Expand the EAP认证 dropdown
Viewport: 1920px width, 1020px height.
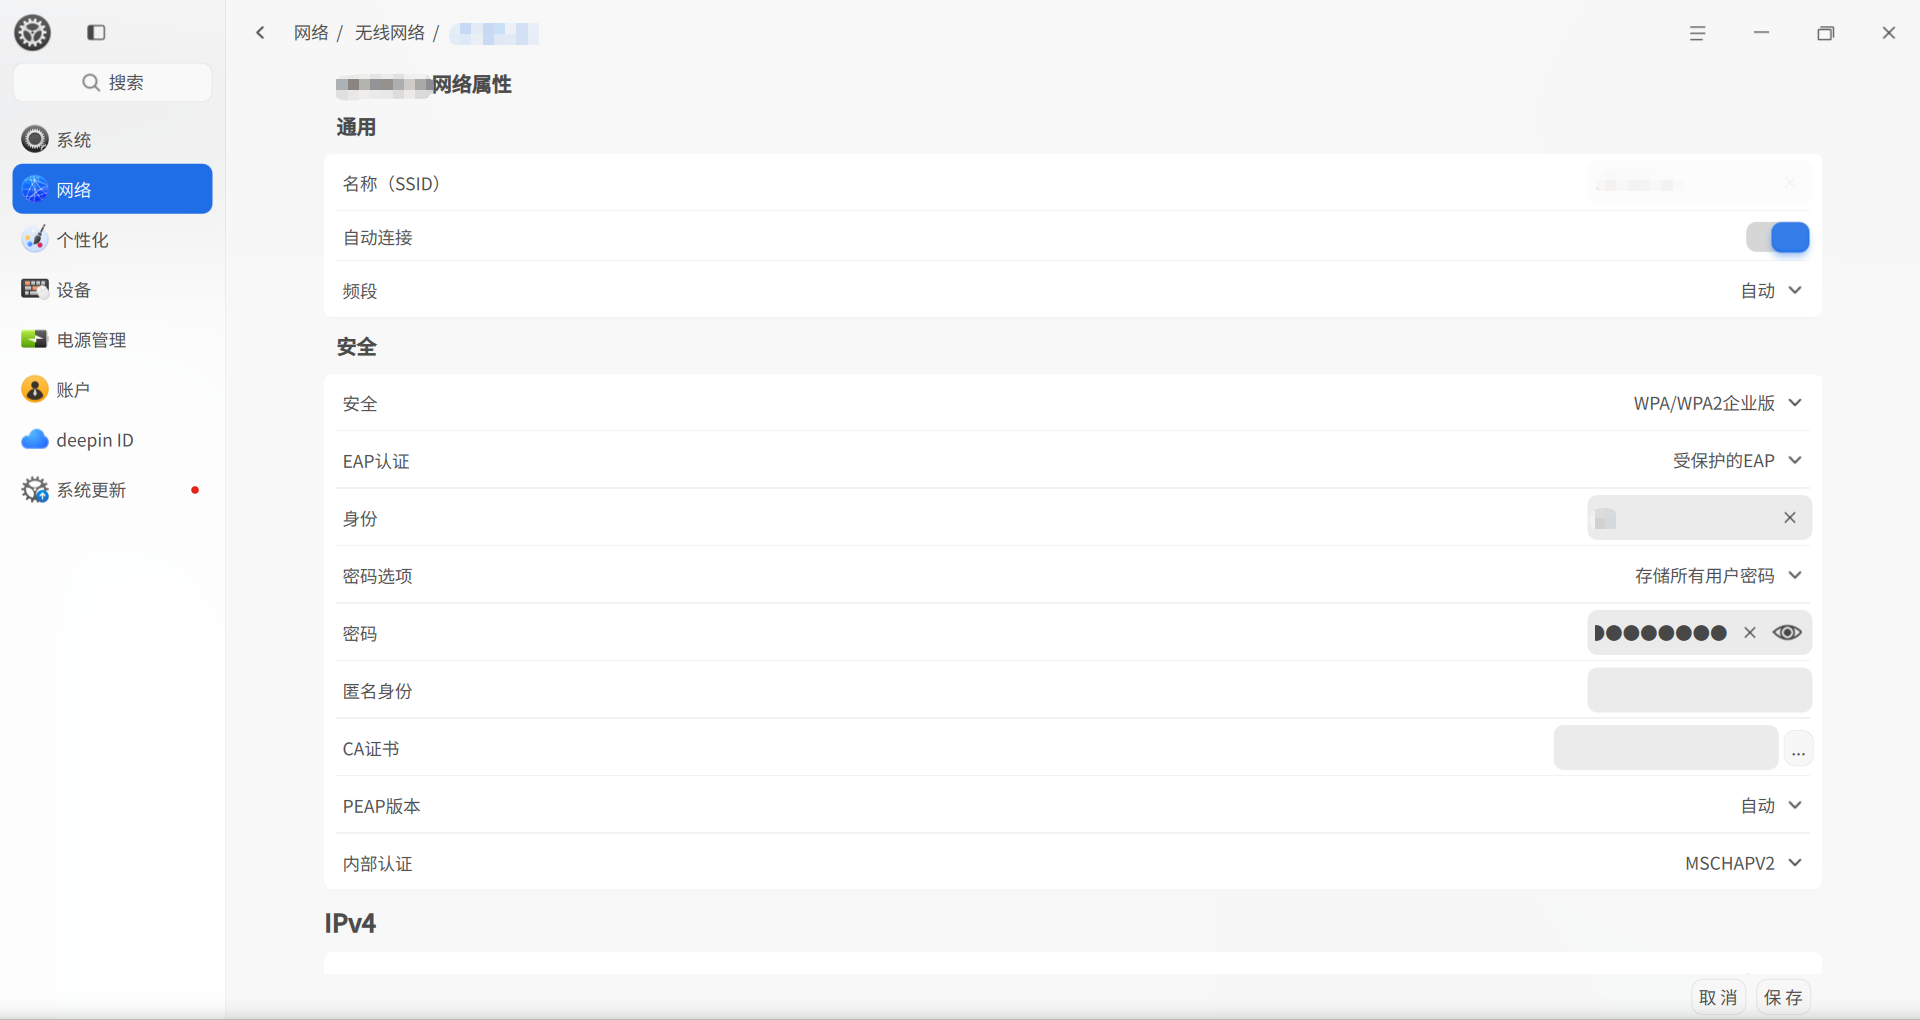tap(1737, 460)
